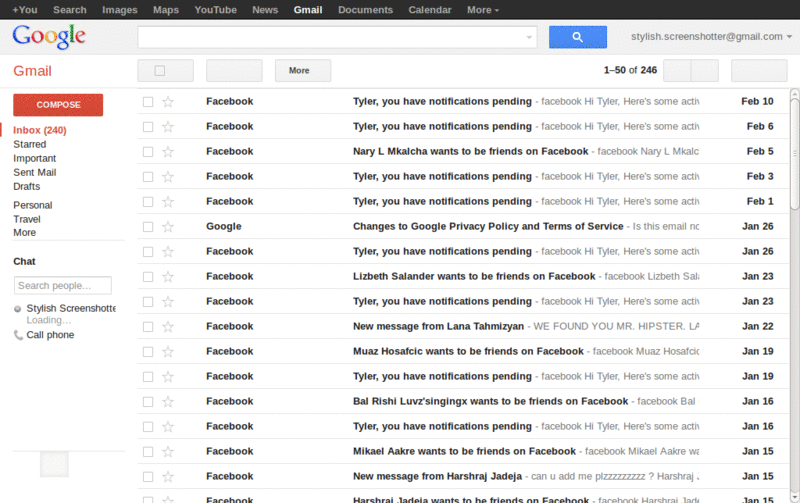Check the Feb 10 Facebook email checkbox
The image size is (800, 503).
tap(148, 102)
